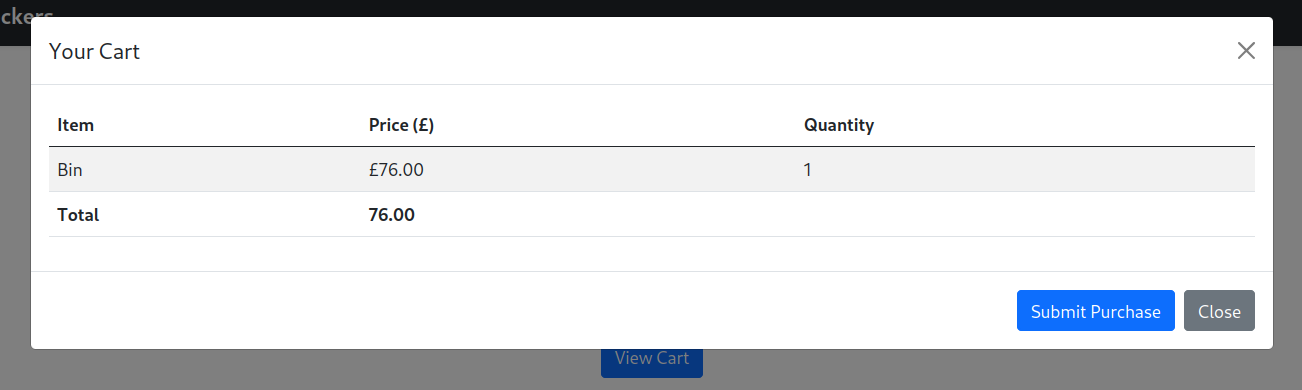Submit the purchase

click(x=1095, y=311)
